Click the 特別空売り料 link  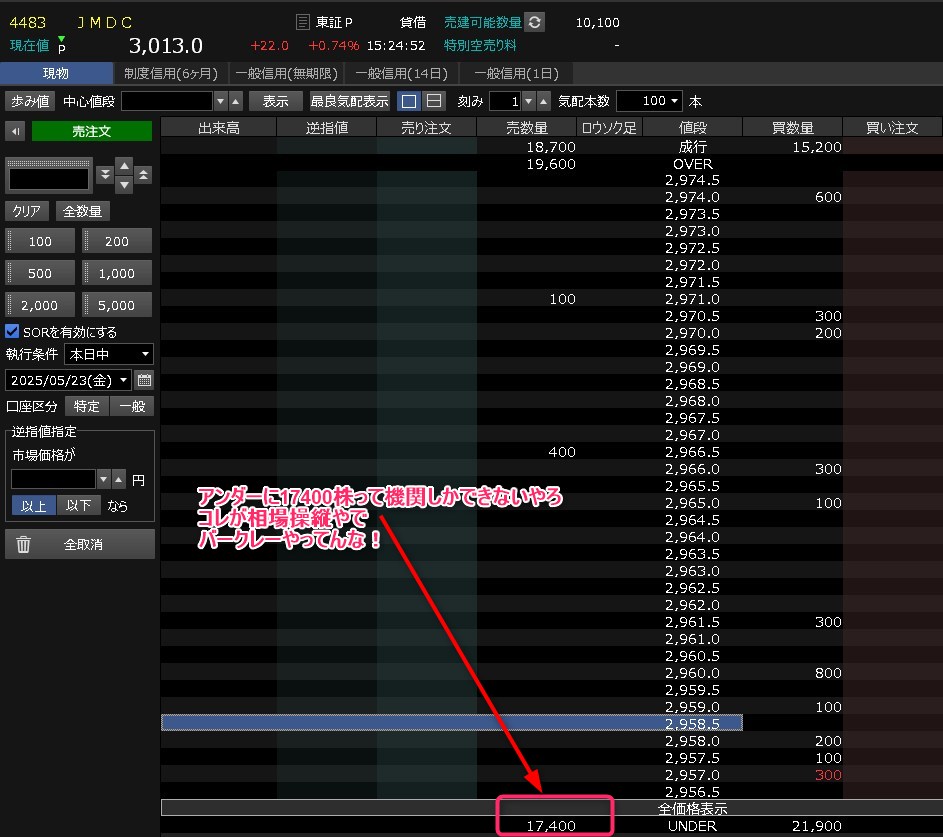pos(480,45)
